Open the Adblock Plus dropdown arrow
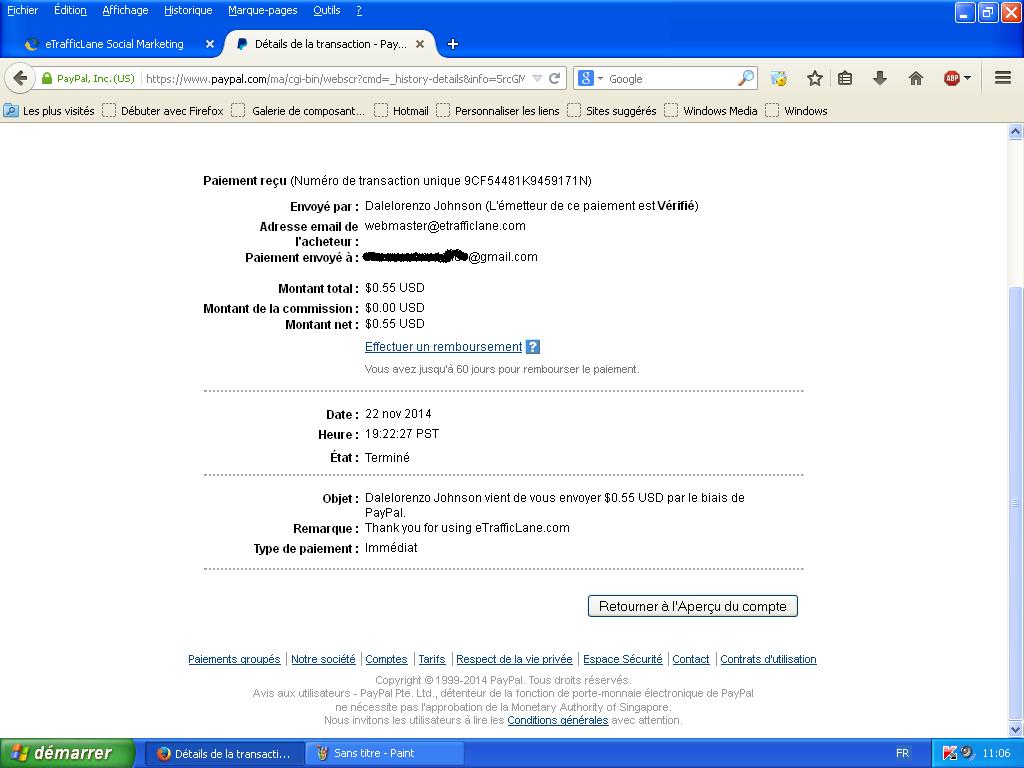The height and width of the screenshot is (768, 1024). tap(967, 78)
